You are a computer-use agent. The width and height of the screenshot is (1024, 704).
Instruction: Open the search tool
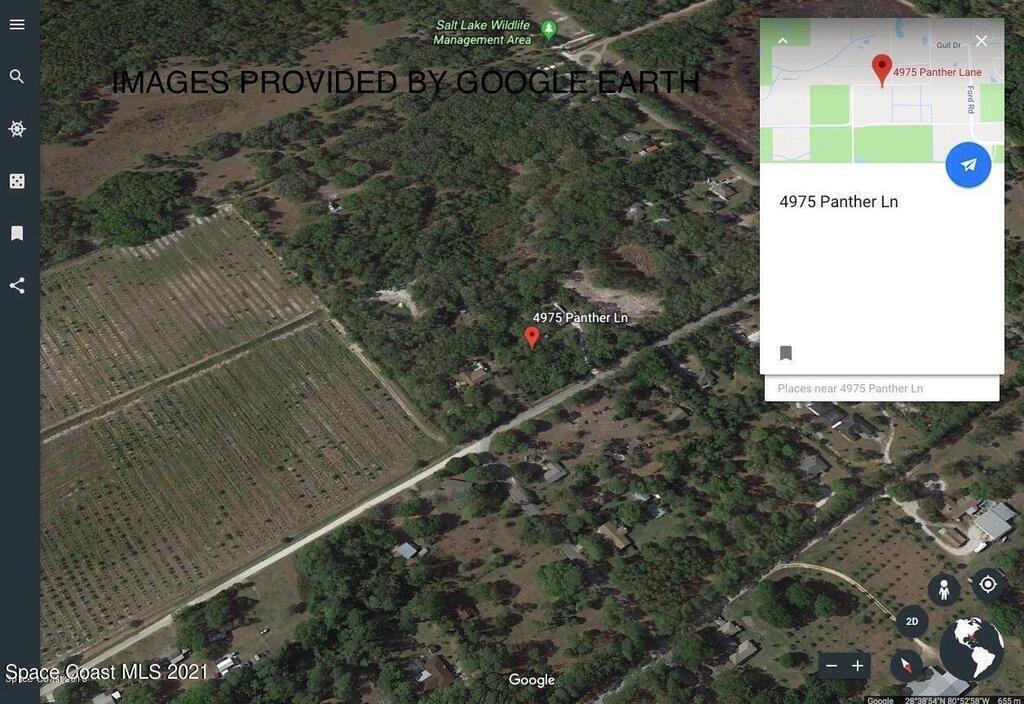[17, 76]
